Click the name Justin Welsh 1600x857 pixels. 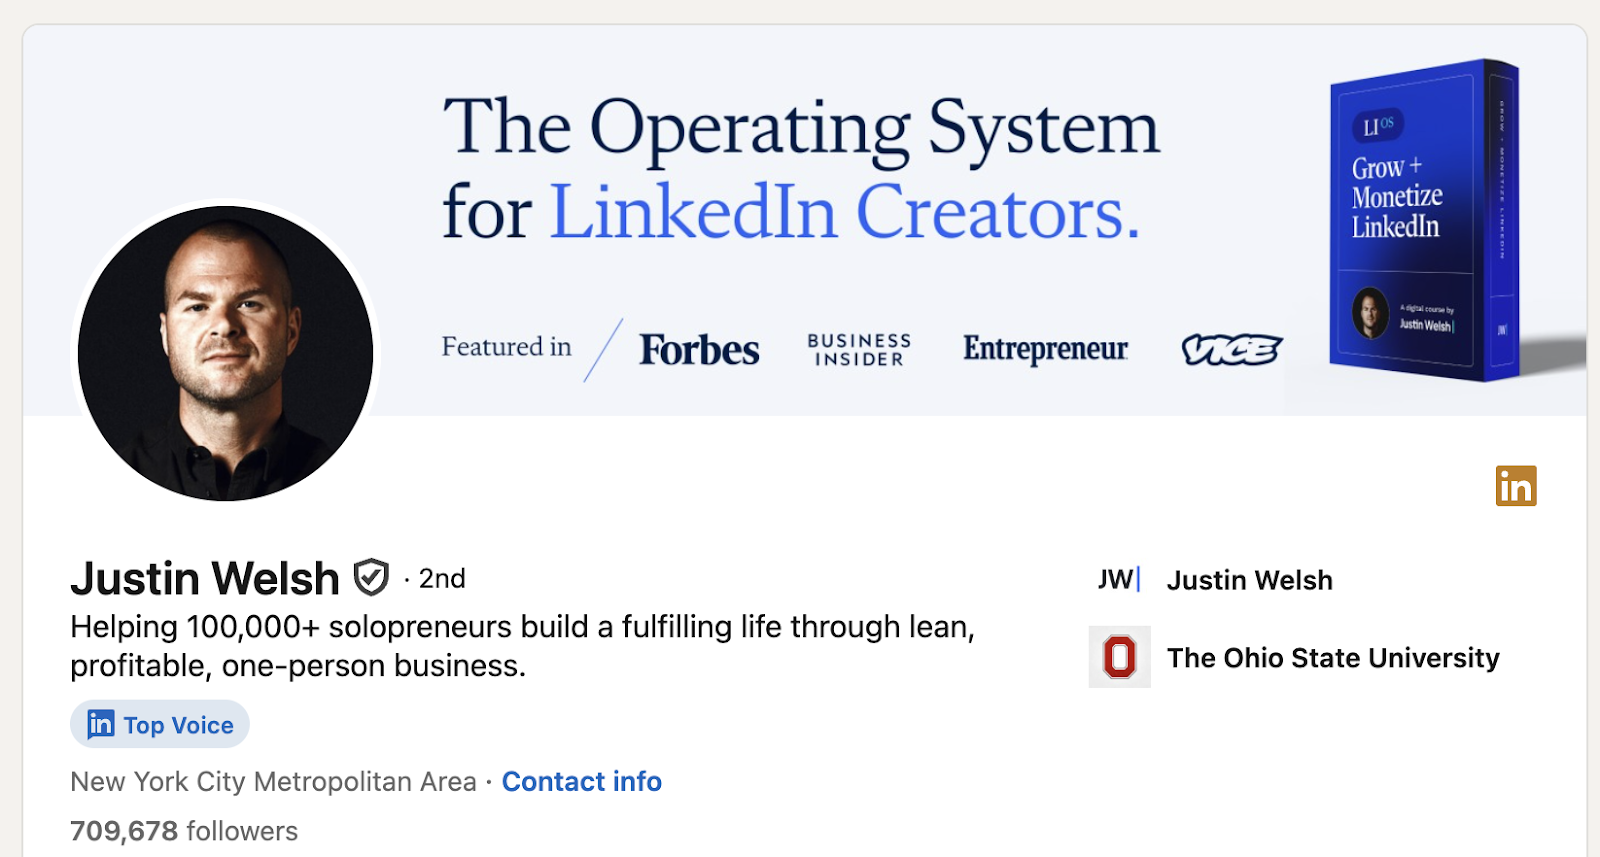[204, 577]
